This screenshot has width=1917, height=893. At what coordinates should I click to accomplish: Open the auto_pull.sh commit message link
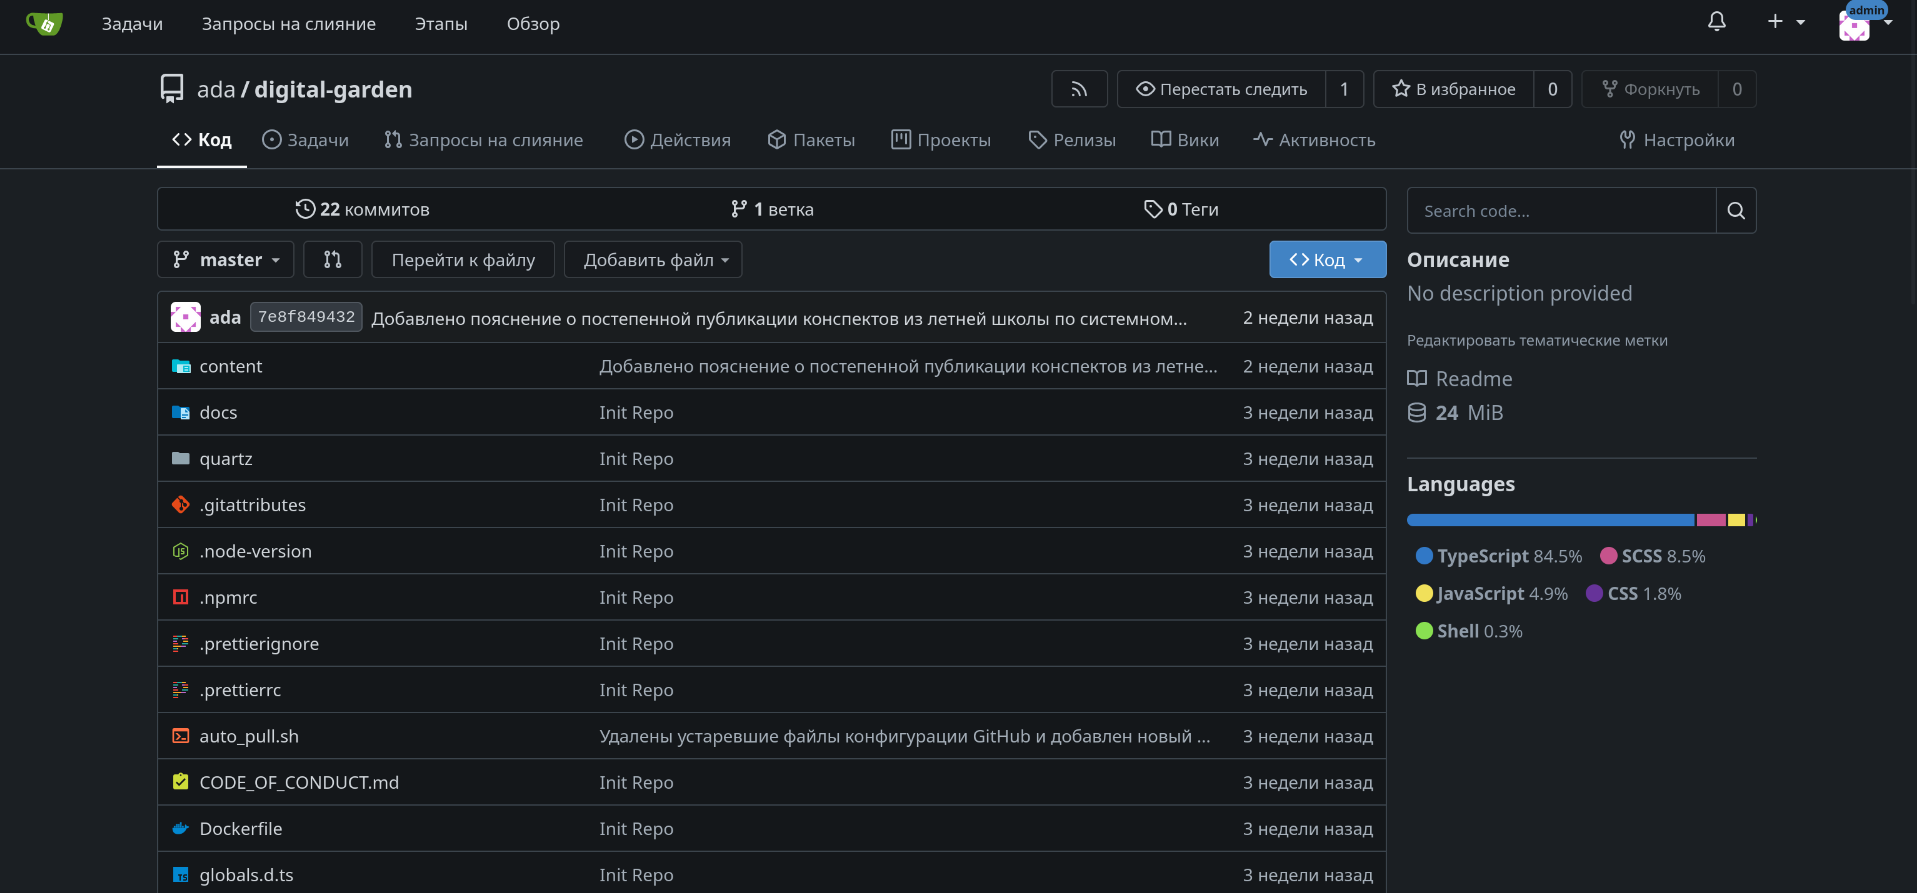905,736
